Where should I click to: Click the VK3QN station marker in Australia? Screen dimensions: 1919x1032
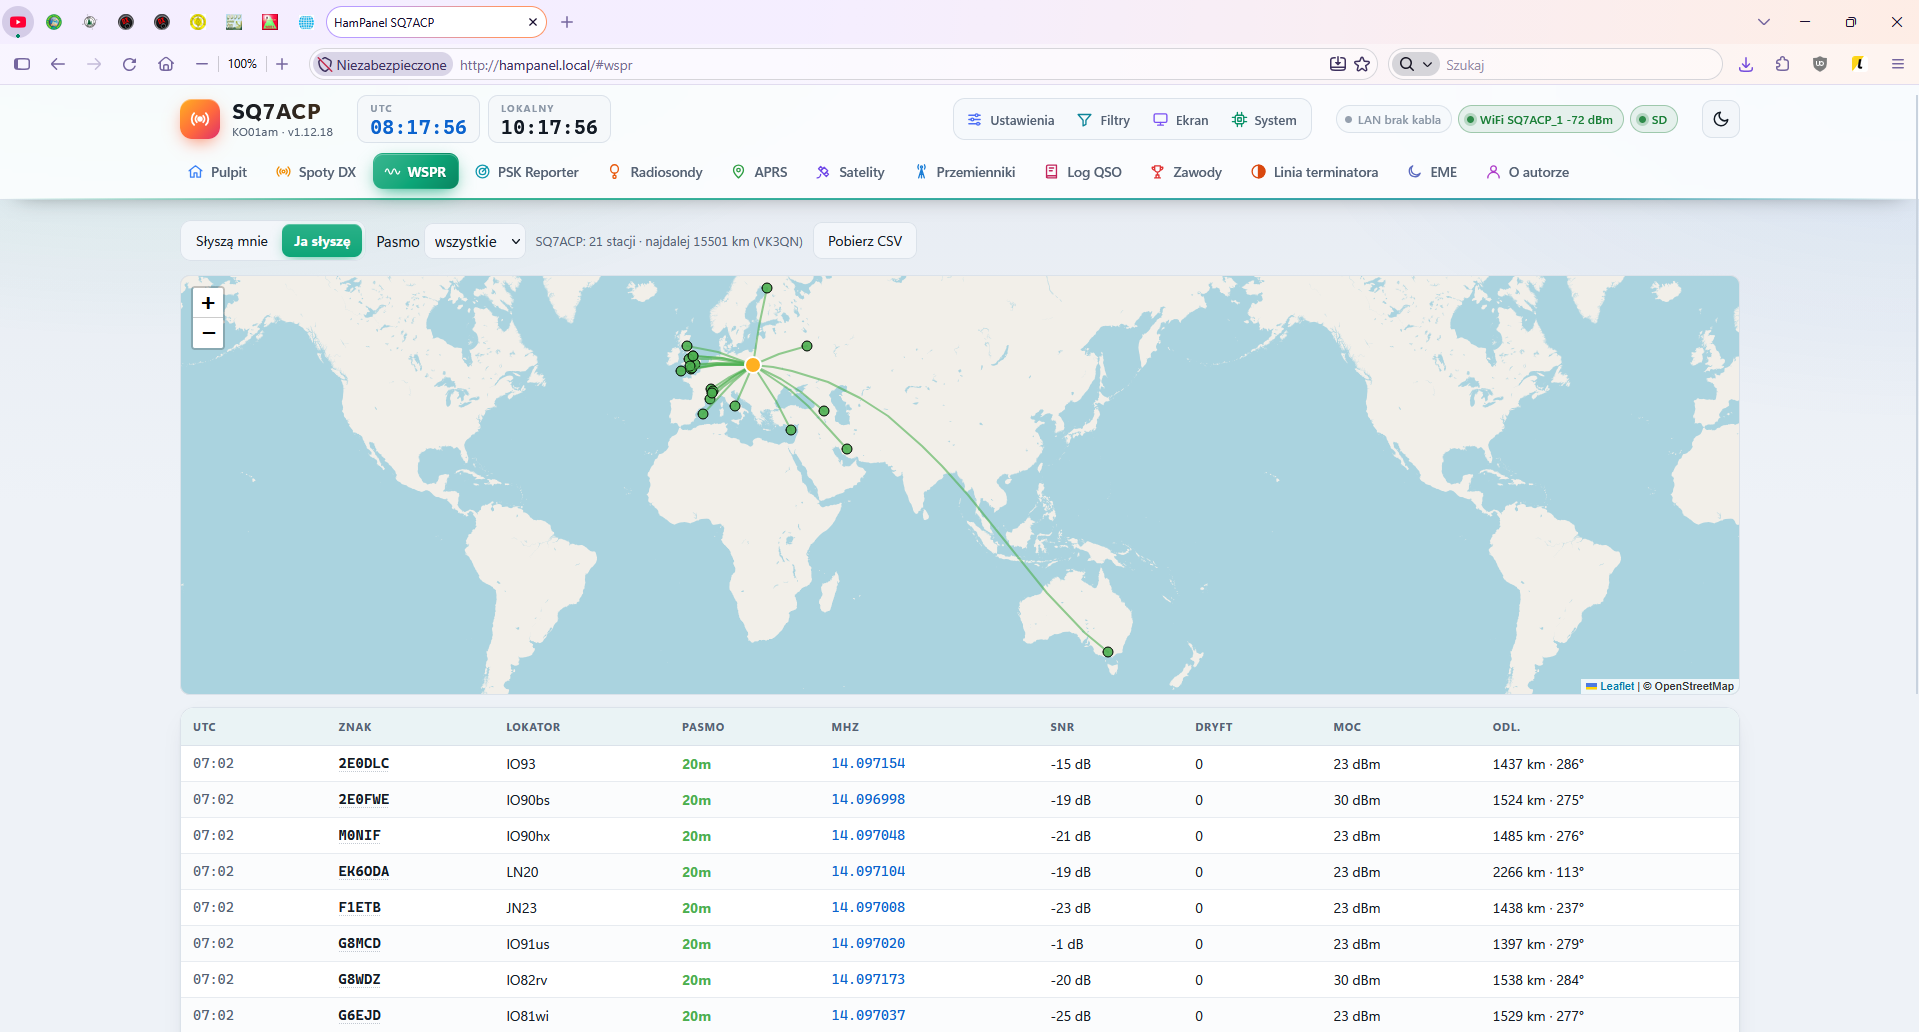(x=1108, y=652)
